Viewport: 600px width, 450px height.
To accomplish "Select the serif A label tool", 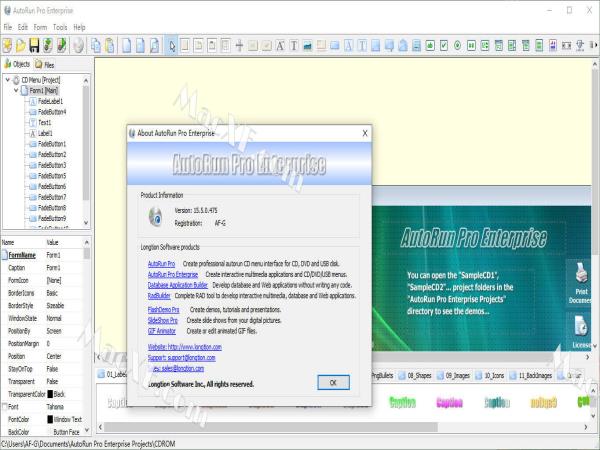I will [x=280, y=46].
